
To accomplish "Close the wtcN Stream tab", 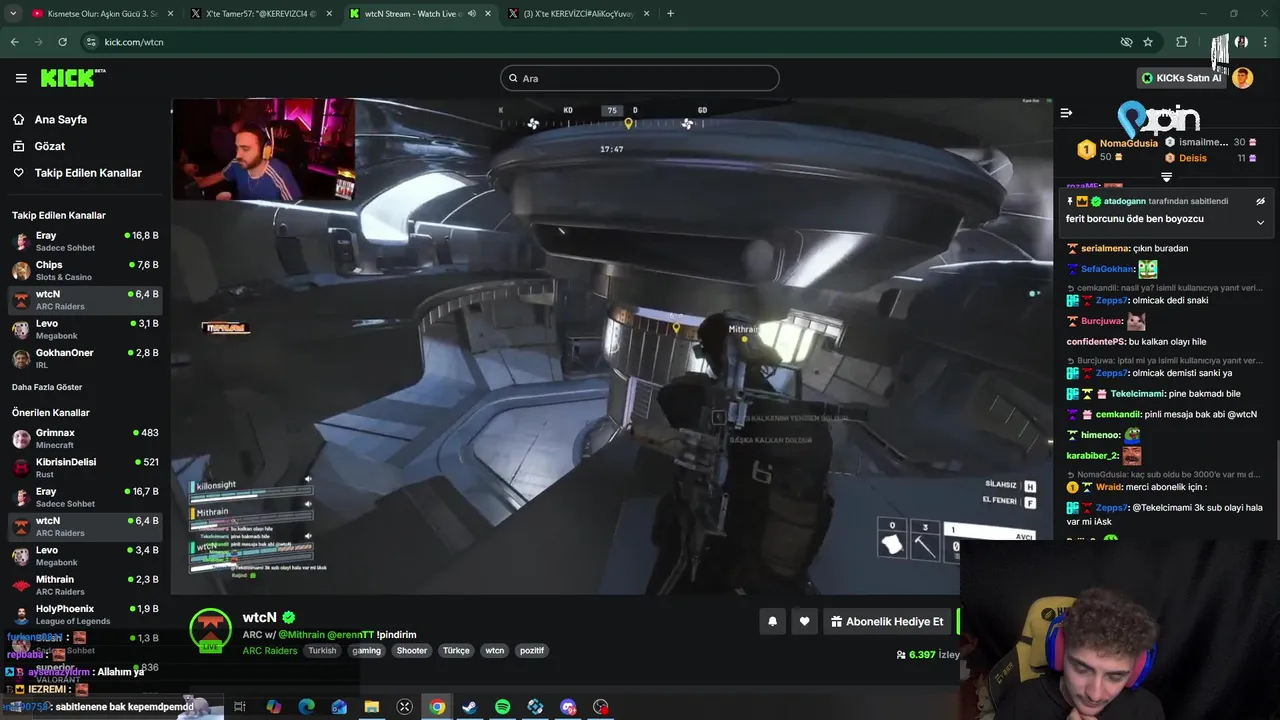I will (488, 14).
